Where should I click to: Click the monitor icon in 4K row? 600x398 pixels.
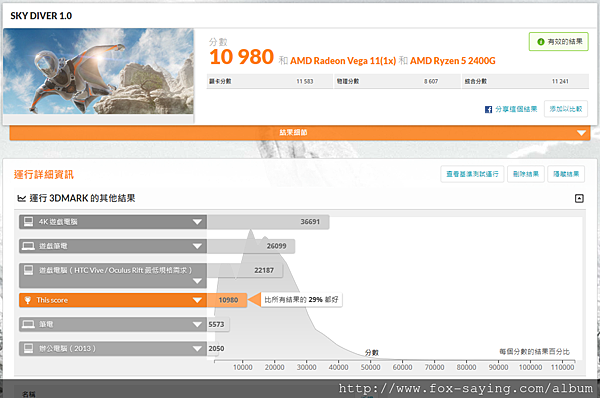28,222
